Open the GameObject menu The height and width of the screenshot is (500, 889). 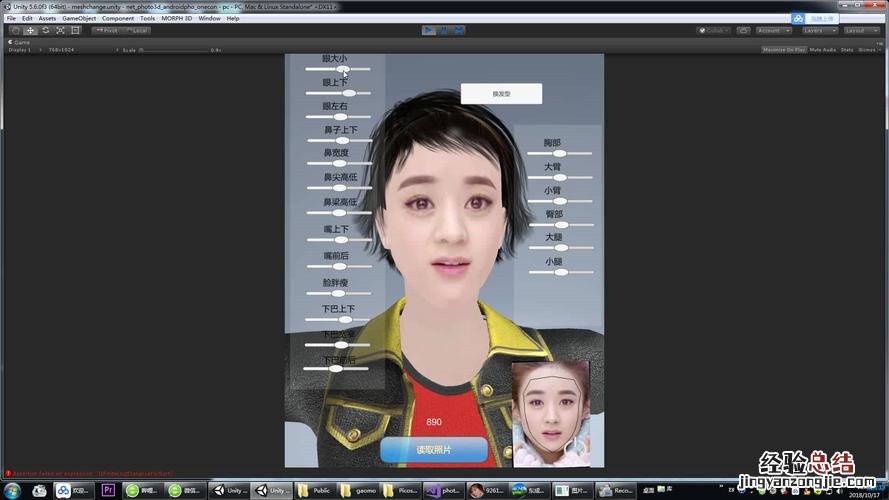[x=79, y=18]
